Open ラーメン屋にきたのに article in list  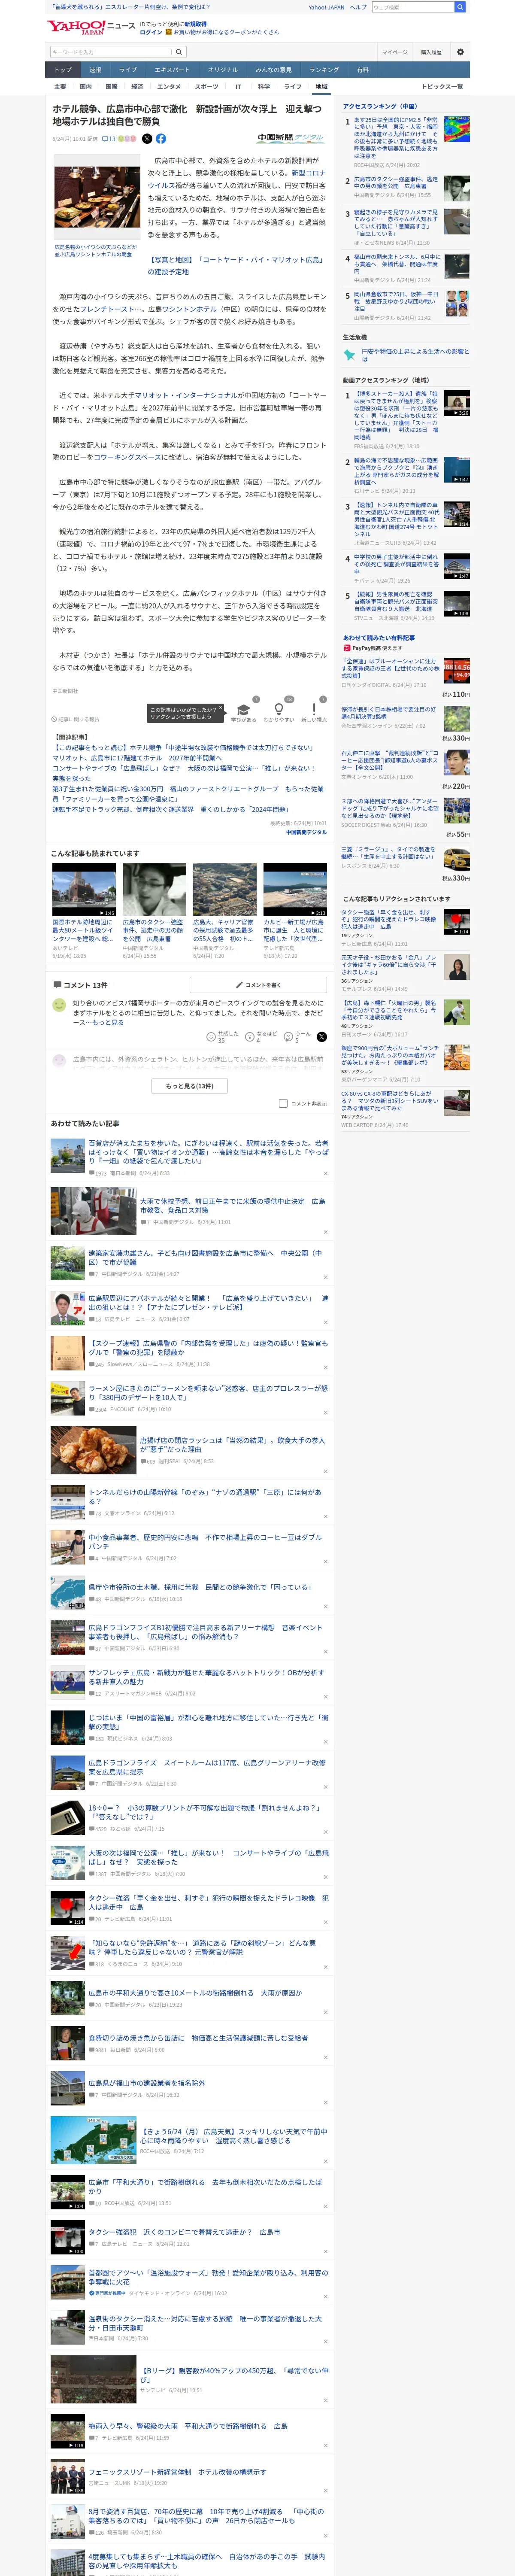[x=208, y=1393]
